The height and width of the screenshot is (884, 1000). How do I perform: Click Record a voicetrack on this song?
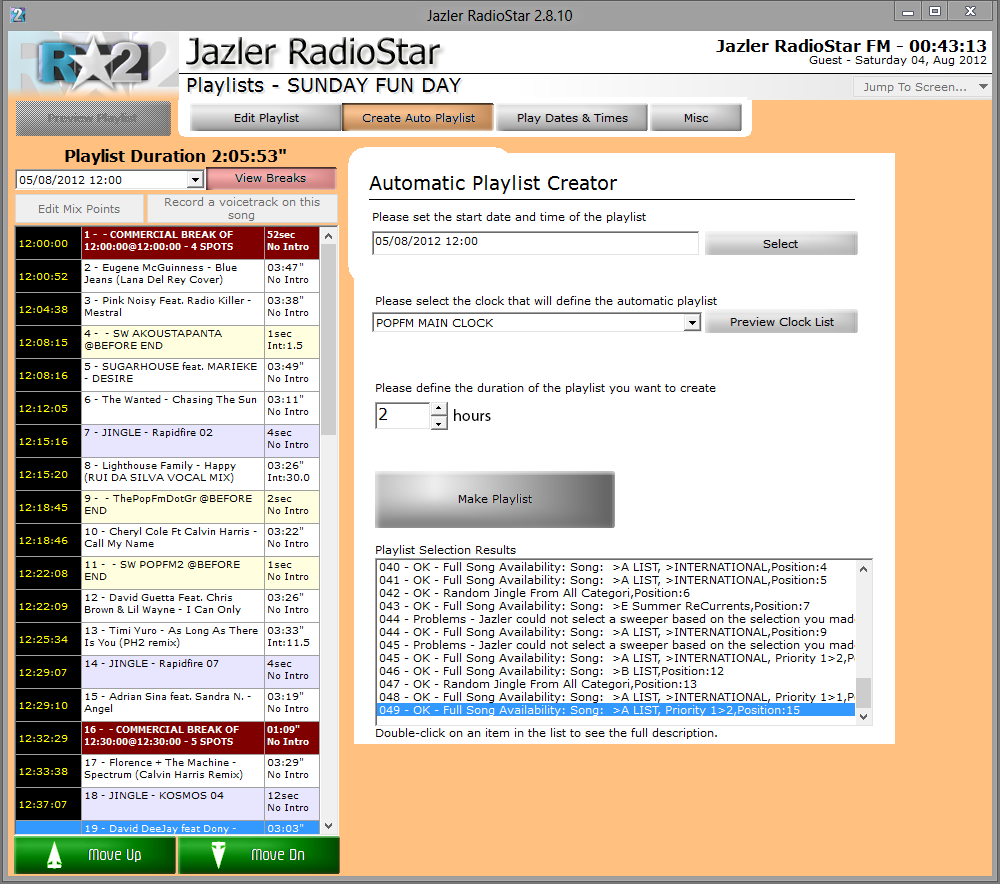click(x=242, y=209)
